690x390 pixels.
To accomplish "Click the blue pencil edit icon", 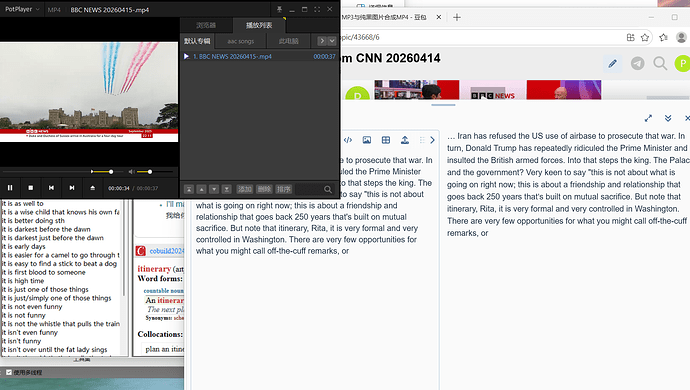I will pyautogui.click(x=612, y=64).
